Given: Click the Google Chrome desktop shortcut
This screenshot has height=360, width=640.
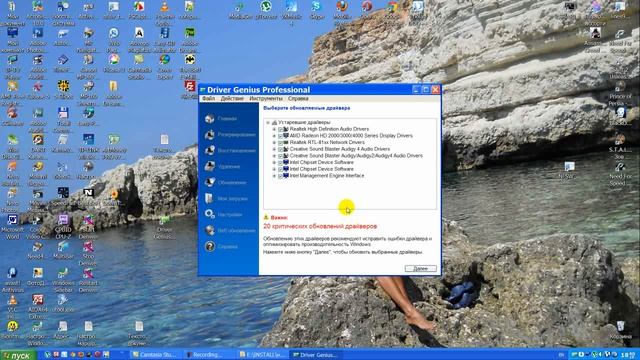Looking at the screenshot, I should 392,10.
